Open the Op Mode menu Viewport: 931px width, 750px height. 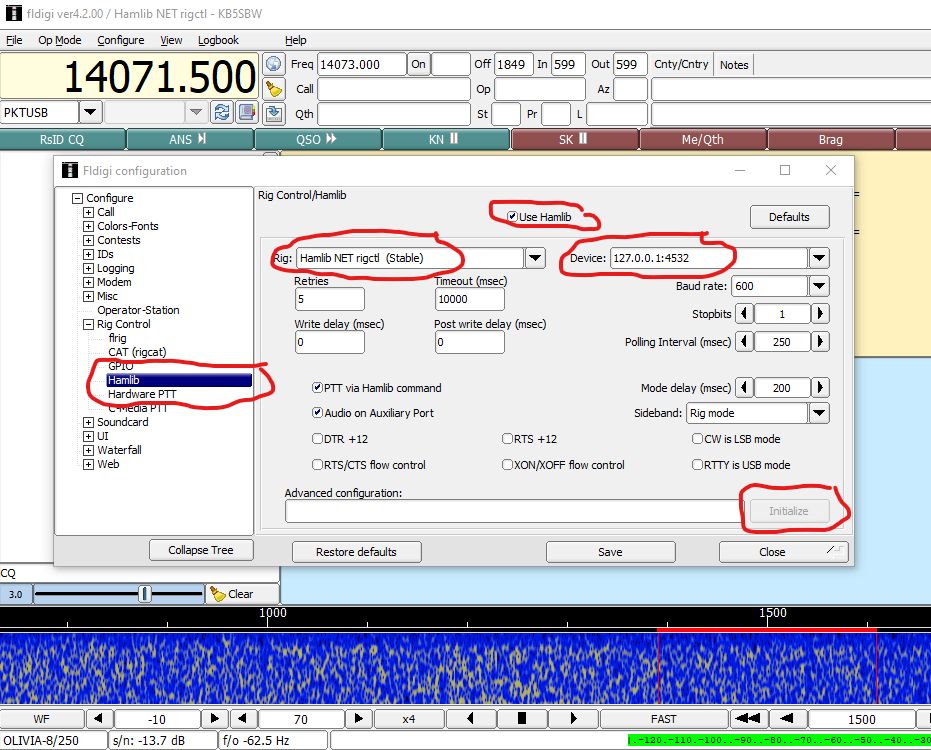pyautogui.click(x=59, y=40)
